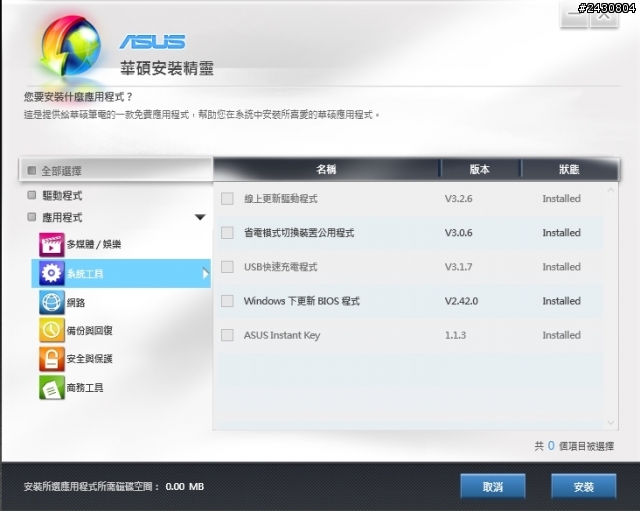This screenshot has width=640, height=511.
Task: Open the 商務工具 category
Action: point(85,387)
